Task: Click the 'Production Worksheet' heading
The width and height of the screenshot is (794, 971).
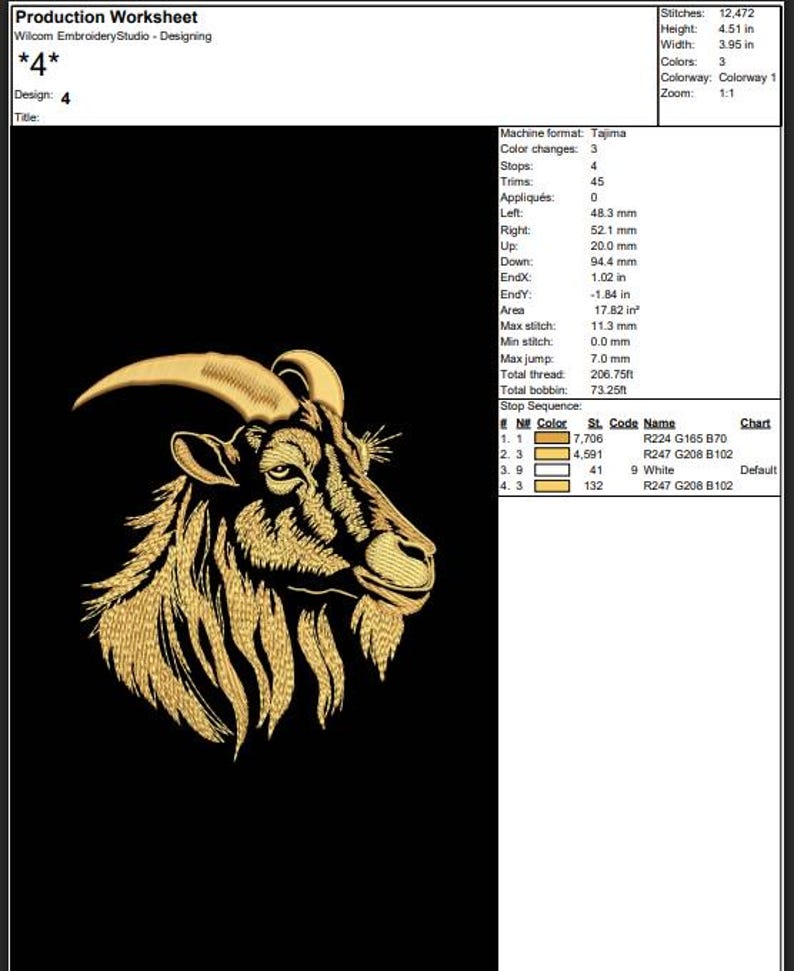Action: tap(107, 17)
